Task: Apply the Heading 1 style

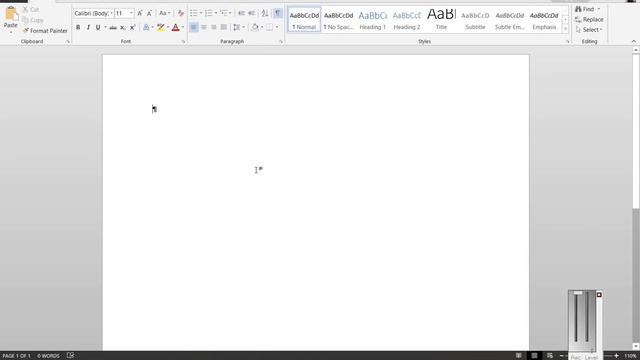Action: coord(373,19)
